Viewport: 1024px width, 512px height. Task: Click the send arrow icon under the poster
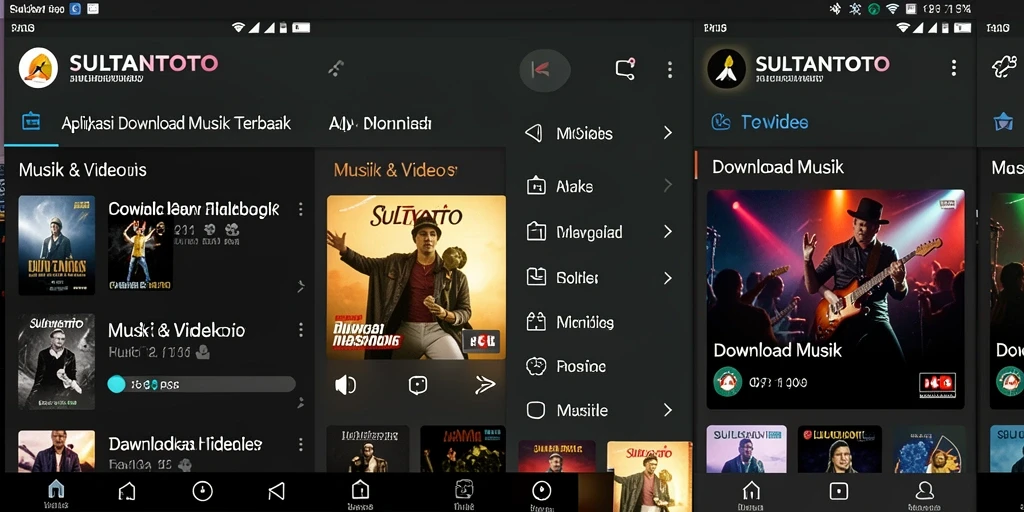485,385
